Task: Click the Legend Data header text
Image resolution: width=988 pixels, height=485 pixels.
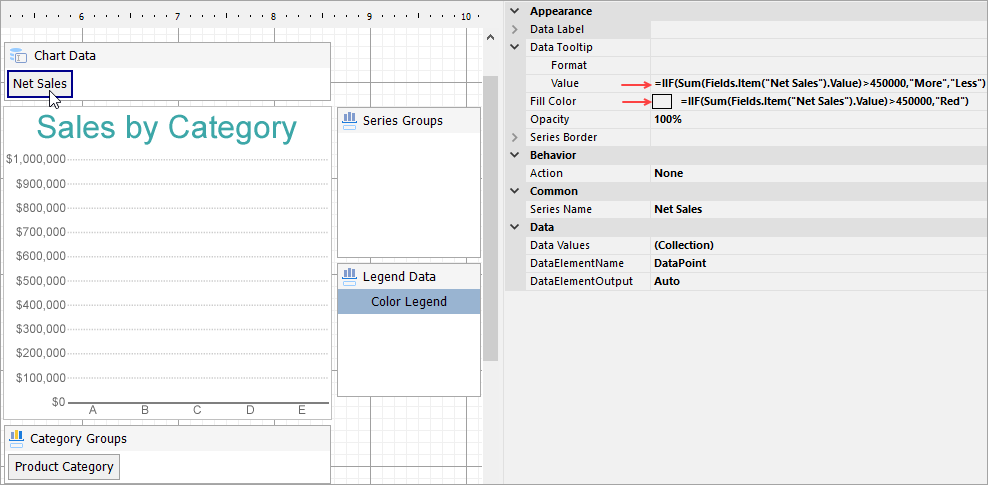Action: click(399, 276)
